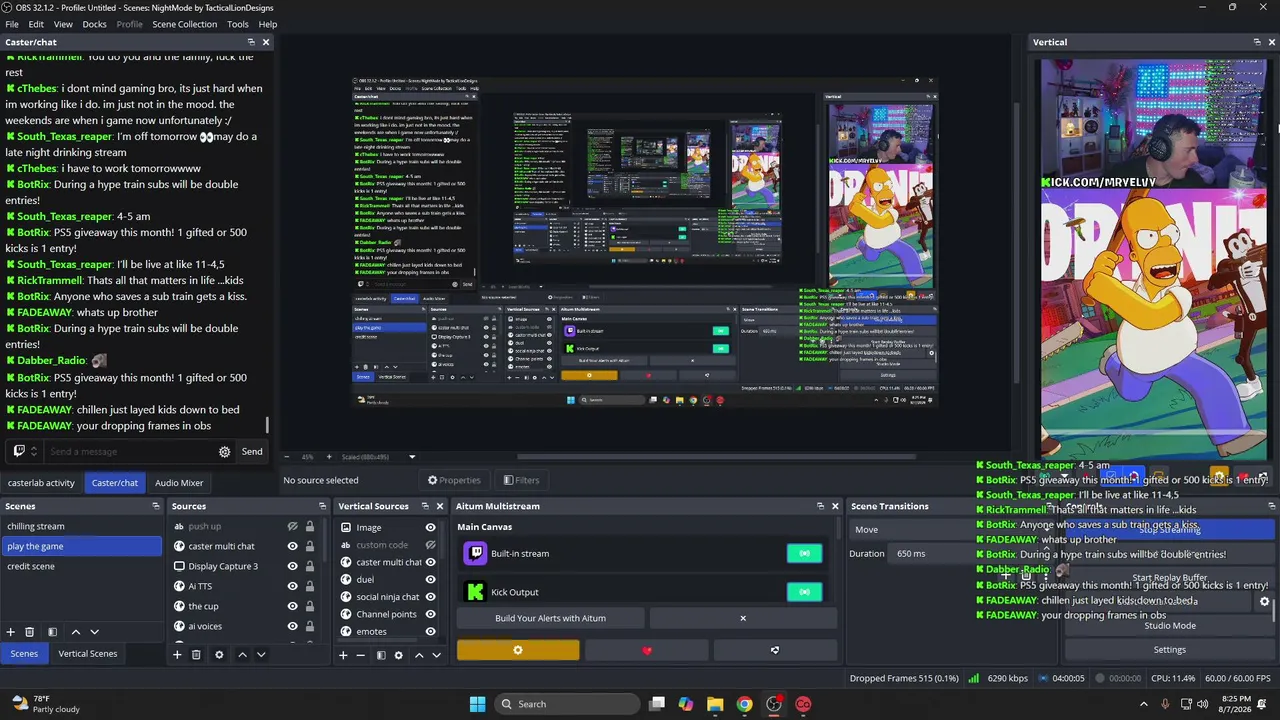1280x720 pixels.
Task: Select the chilling stream scene
Action: tap(81, 526)
